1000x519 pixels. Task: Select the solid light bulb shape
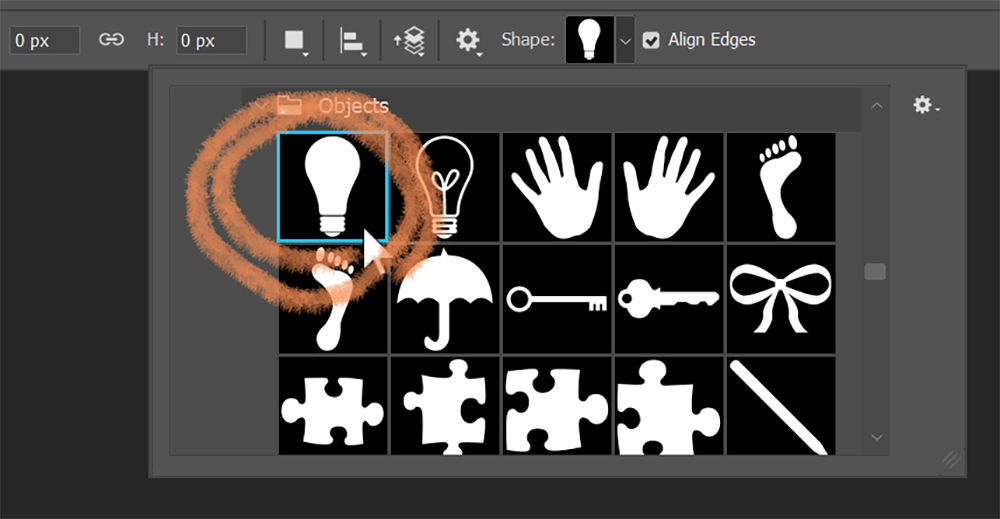click(x=333, y=187)
